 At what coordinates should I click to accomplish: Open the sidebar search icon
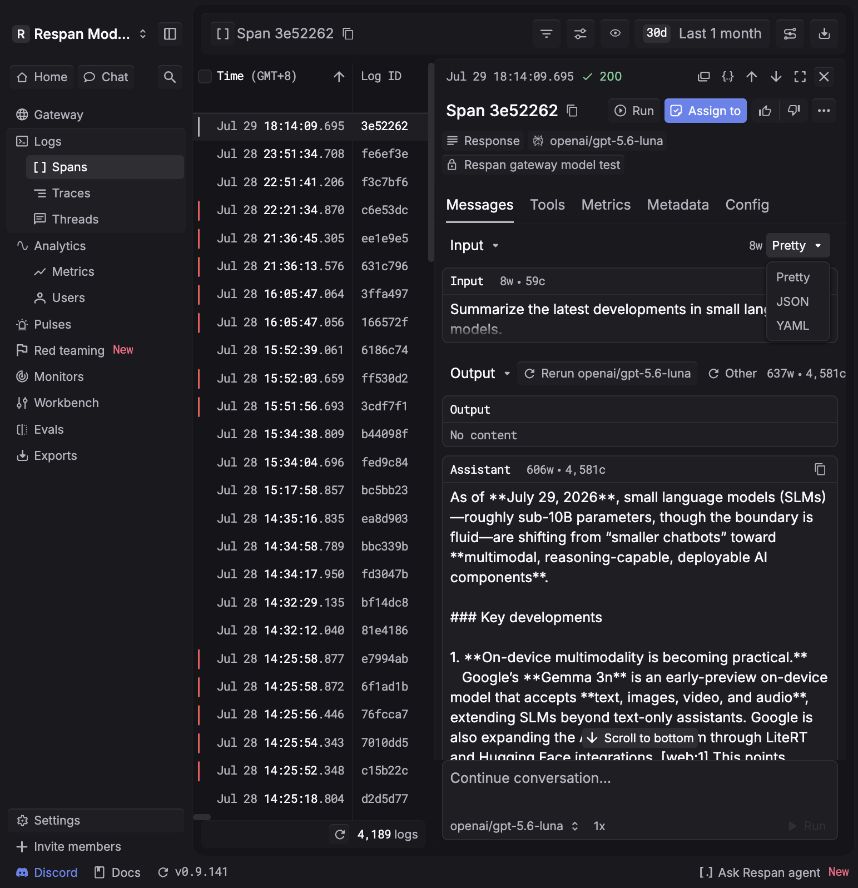pyautogui.click(x=169, y=77)
